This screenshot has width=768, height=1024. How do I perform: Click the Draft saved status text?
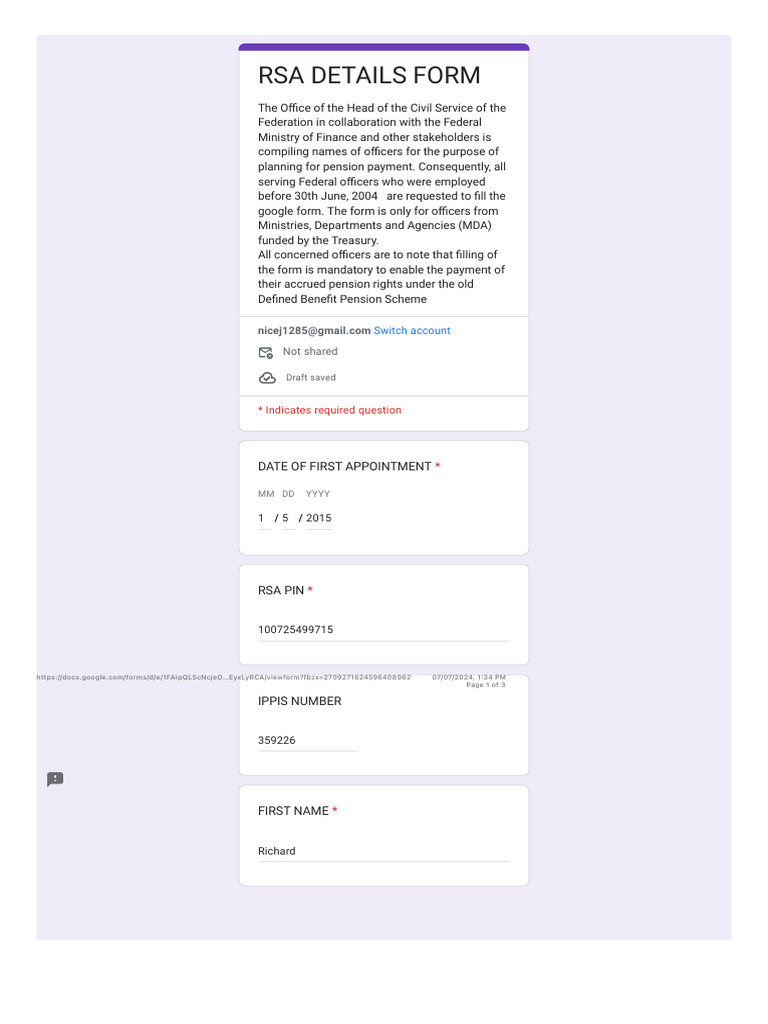[311, 378]
